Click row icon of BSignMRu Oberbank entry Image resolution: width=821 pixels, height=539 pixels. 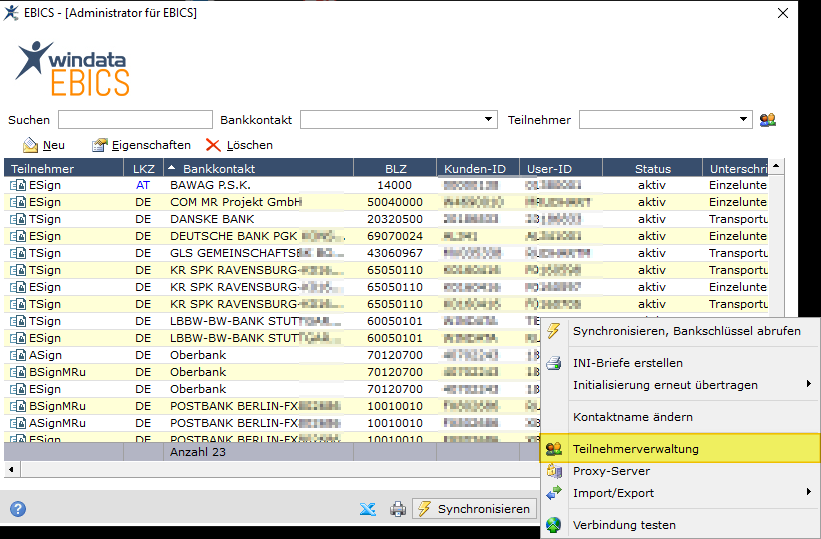[18, 372]
